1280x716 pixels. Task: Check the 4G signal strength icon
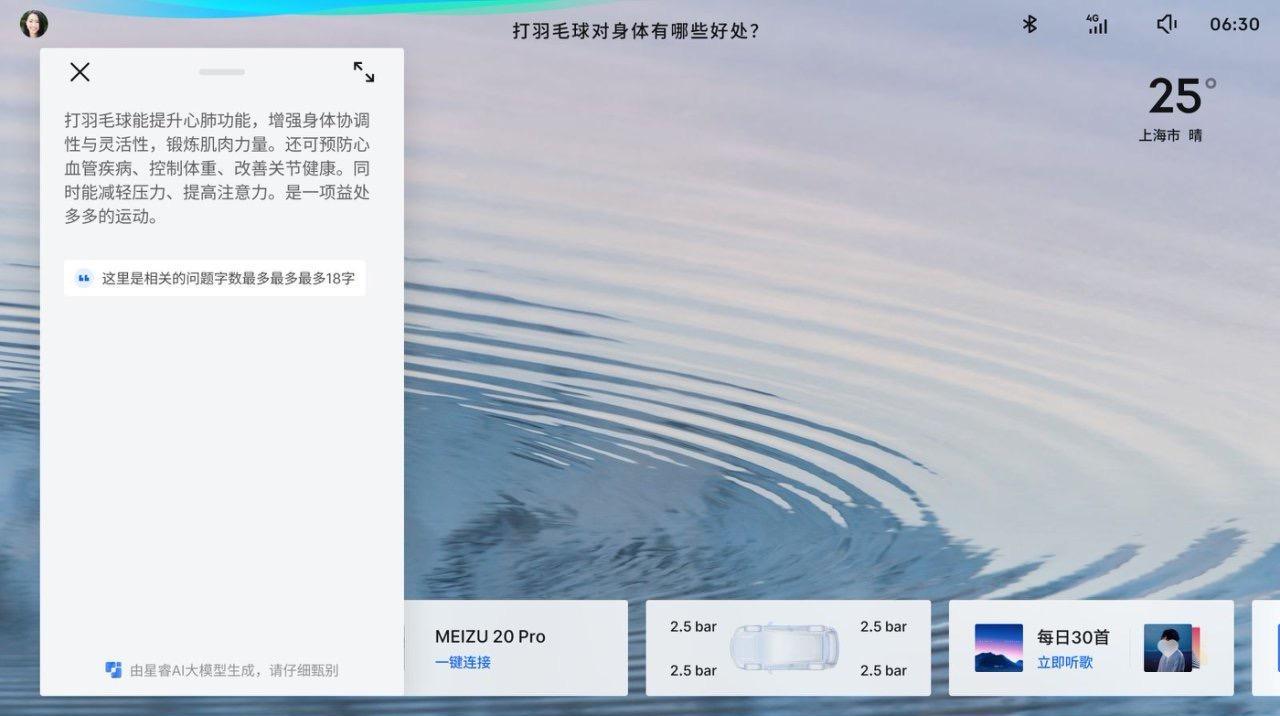point(1097,24)
